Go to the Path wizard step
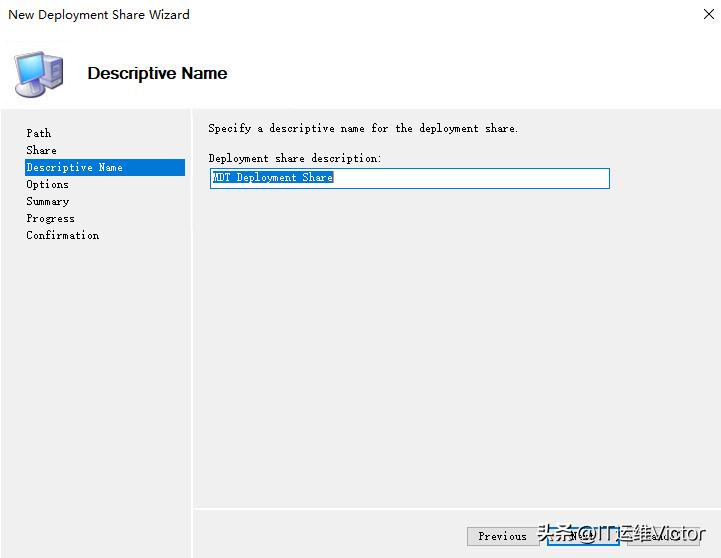The image size is (721, 558). [x=39, y=133]
